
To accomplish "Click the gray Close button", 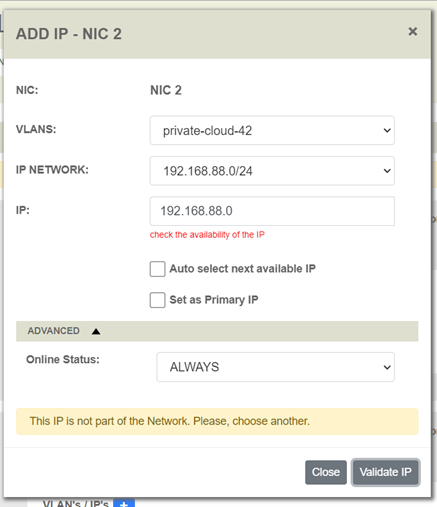I will 326,472.
